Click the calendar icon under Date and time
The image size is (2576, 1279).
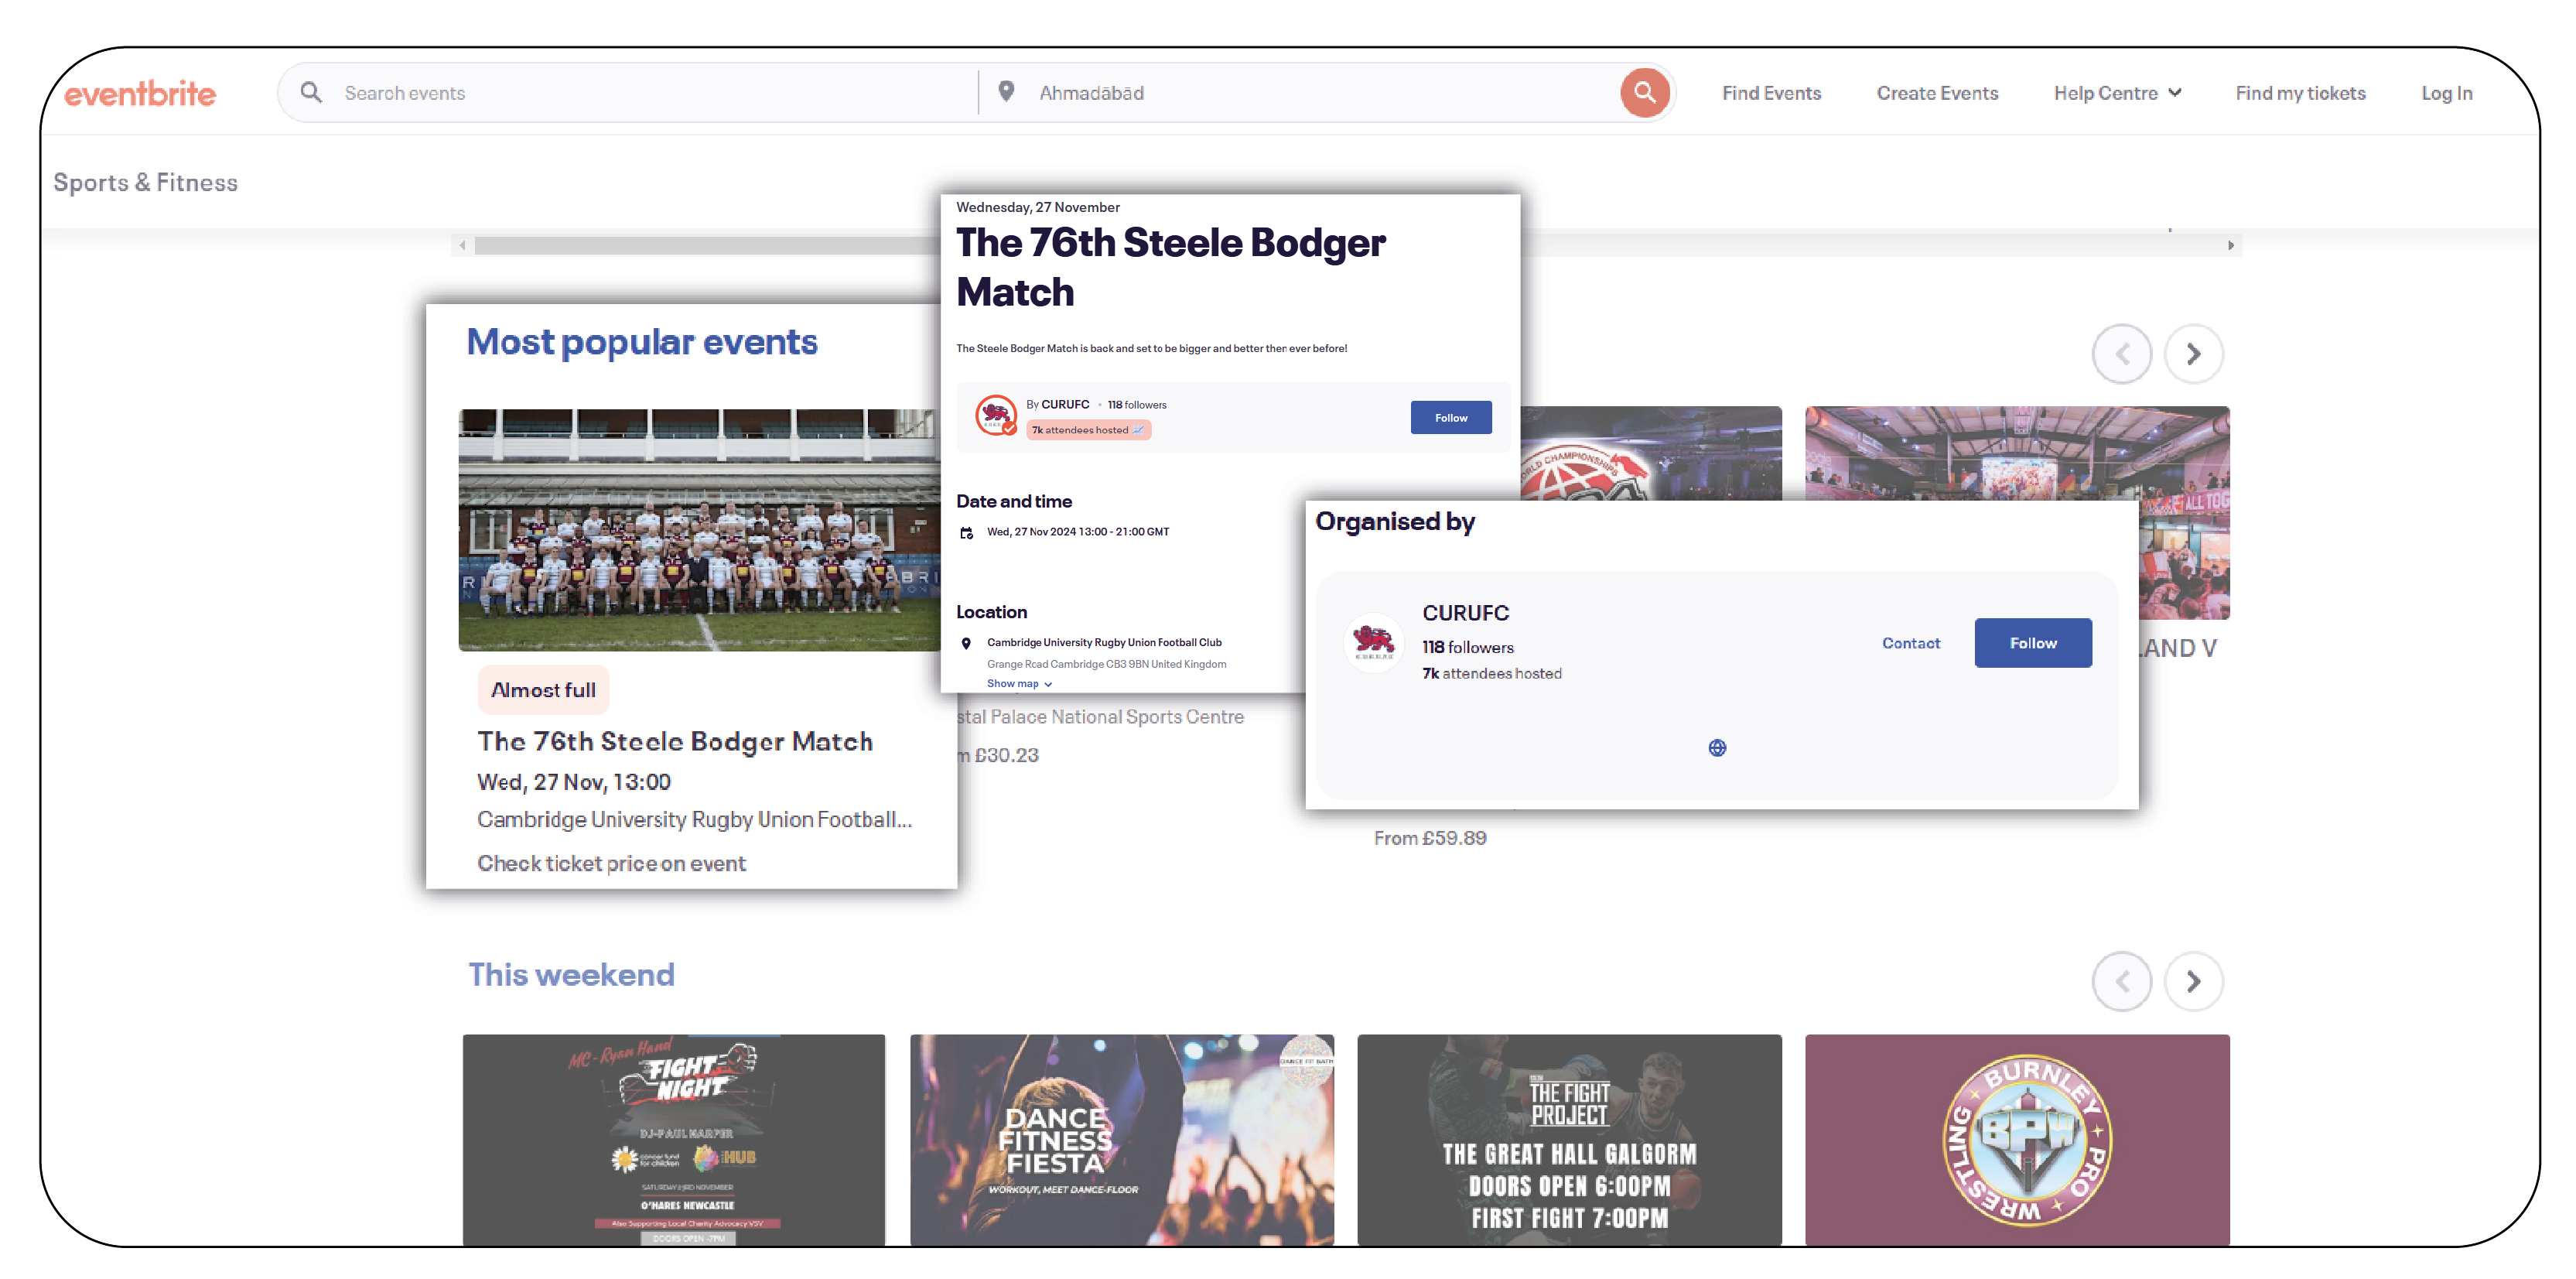tap(966, 533)
